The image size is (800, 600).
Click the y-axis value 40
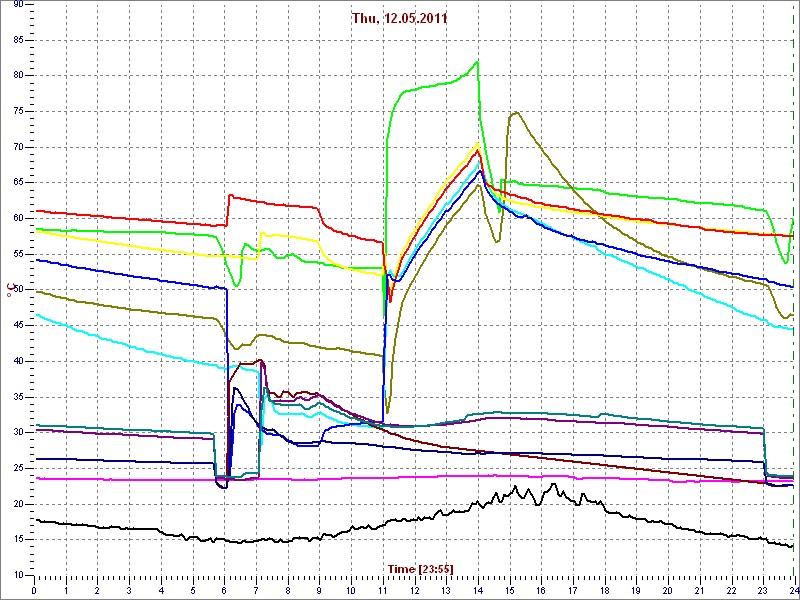pyautogui.click(x=17, y=361)
